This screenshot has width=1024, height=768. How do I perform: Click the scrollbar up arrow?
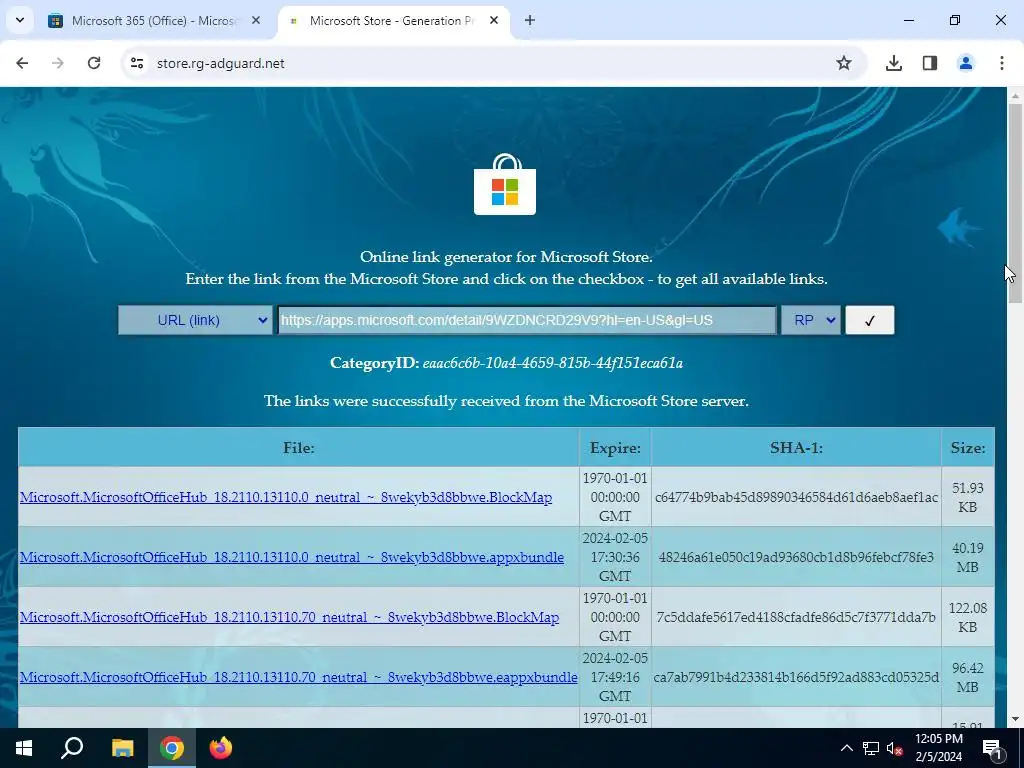pyautogui.click(x=1016, y=95)
